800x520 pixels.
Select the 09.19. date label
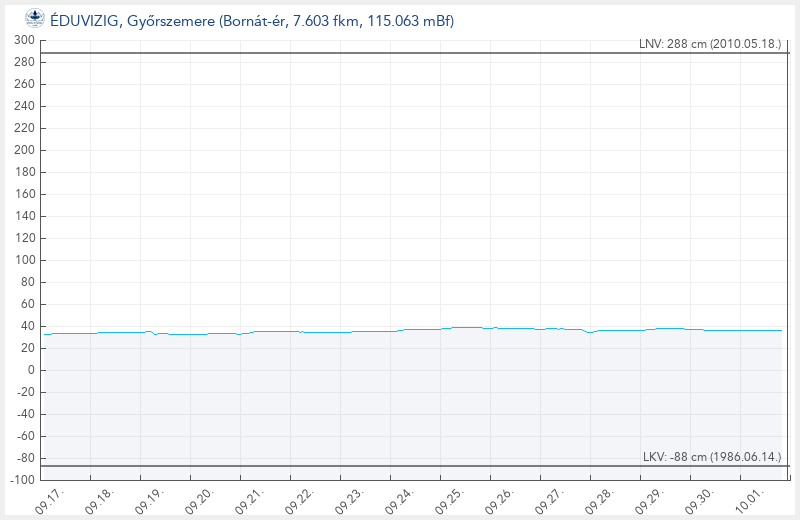point(150,500)
